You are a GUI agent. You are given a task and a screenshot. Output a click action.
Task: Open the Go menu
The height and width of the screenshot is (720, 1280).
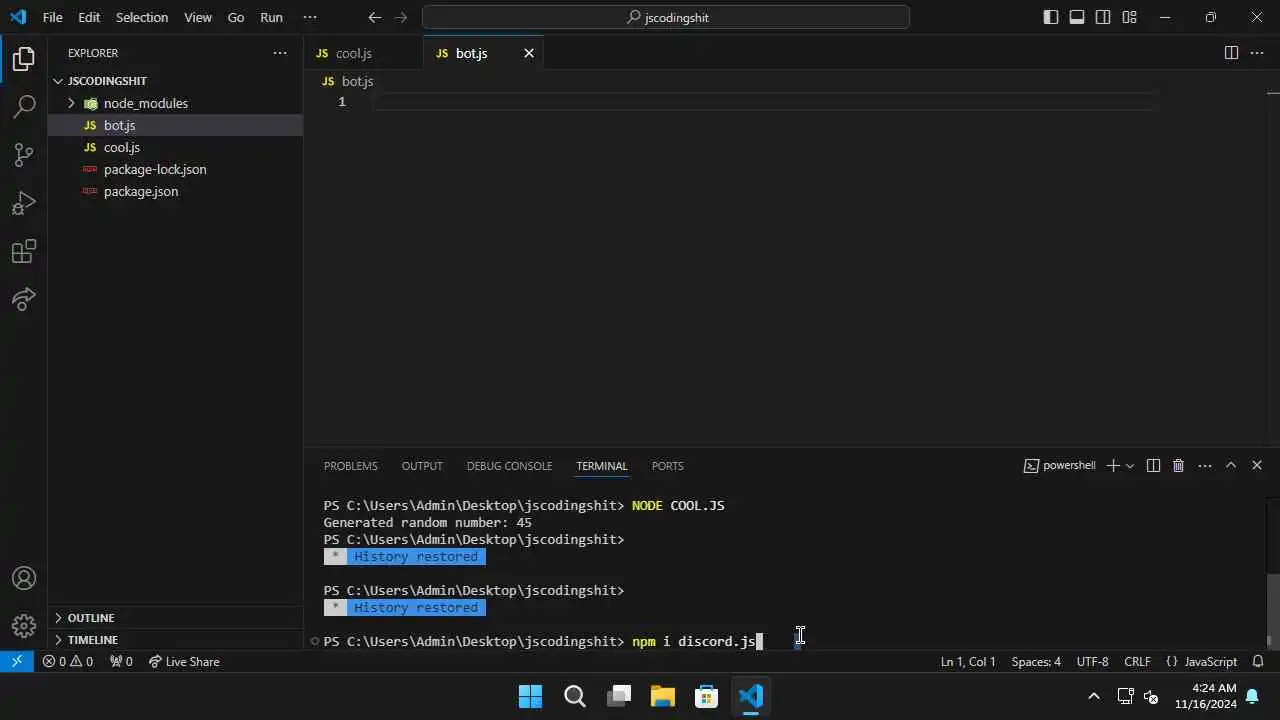click(x=236, y=17)
